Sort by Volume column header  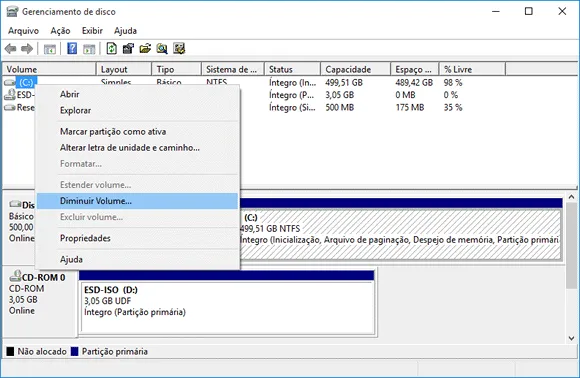pos(49,69)
